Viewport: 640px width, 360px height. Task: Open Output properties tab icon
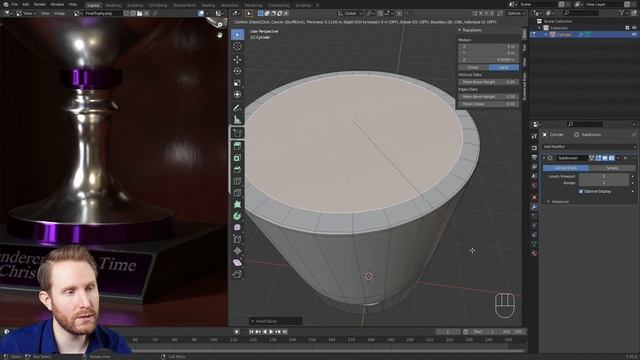click(x=534, y=158)
